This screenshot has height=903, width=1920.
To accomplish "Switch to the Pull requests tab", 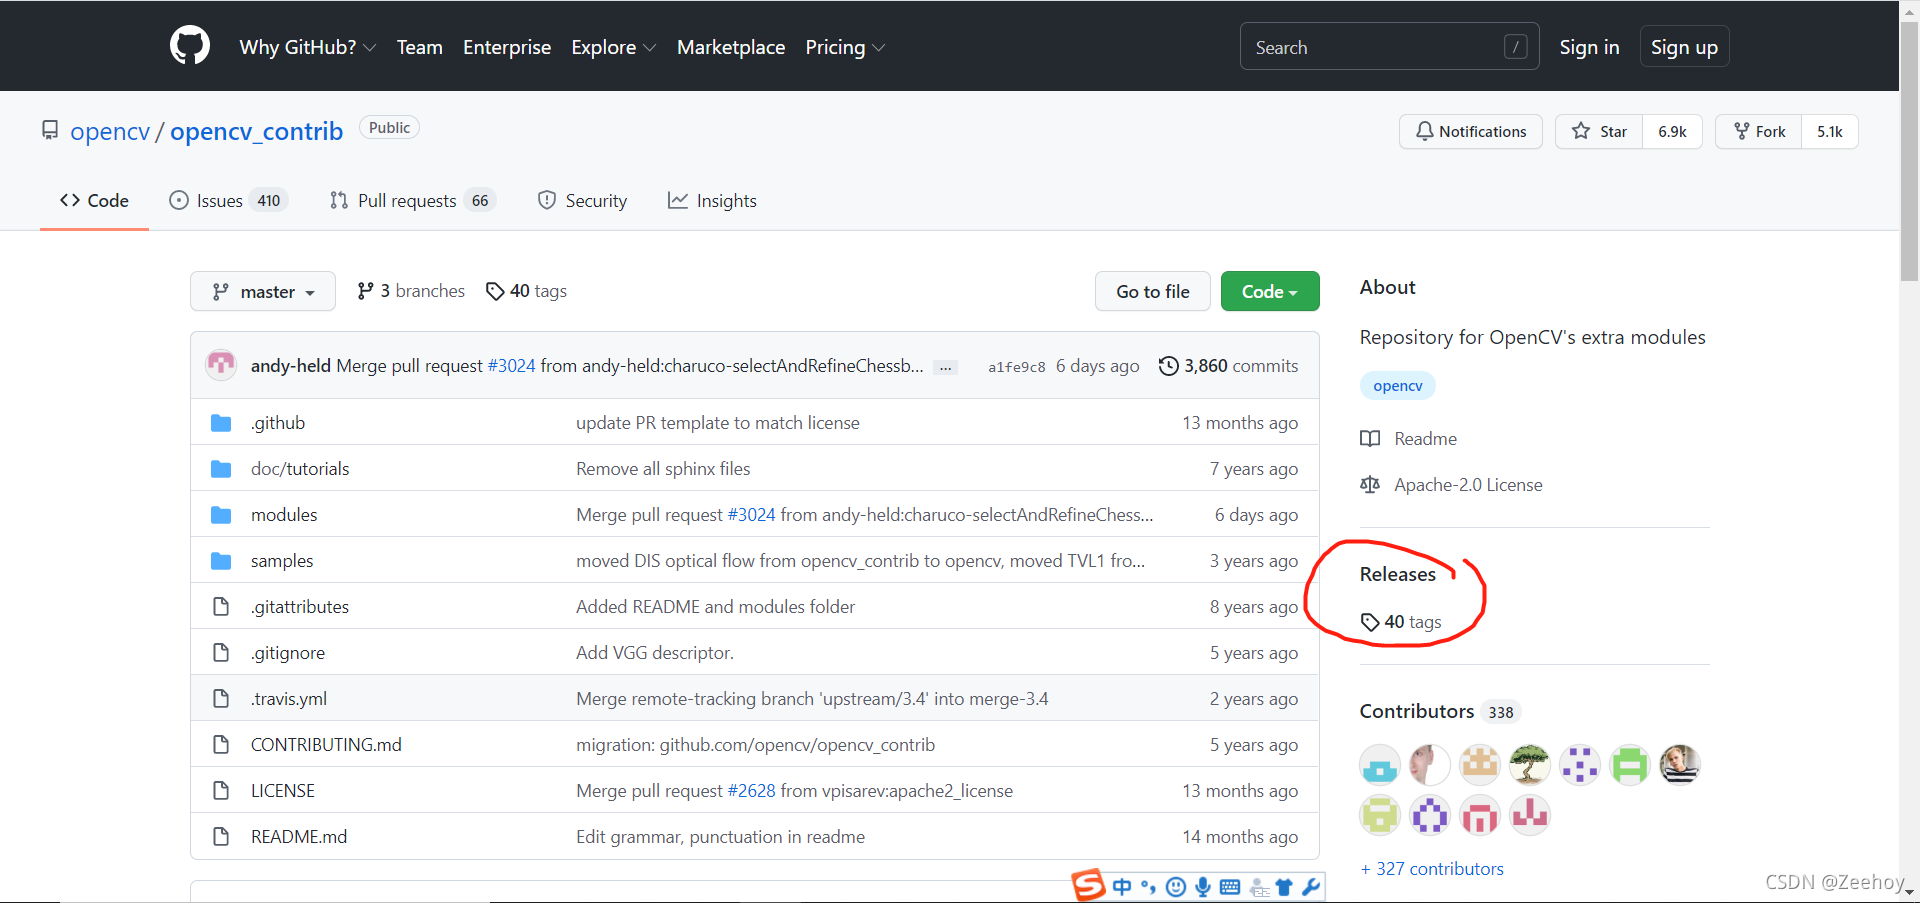I will point(412,200).
